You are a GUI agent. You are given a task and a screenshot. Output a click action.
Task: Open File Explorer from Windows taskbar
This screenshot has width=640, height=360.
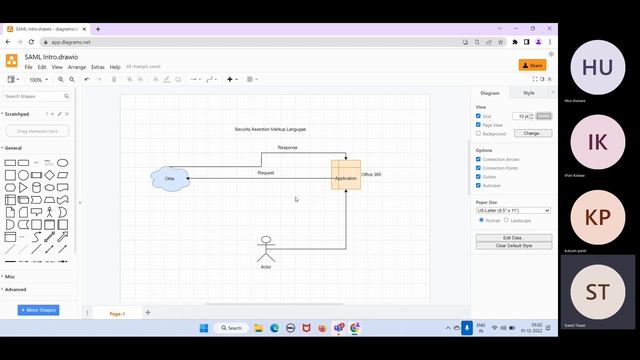258,328
